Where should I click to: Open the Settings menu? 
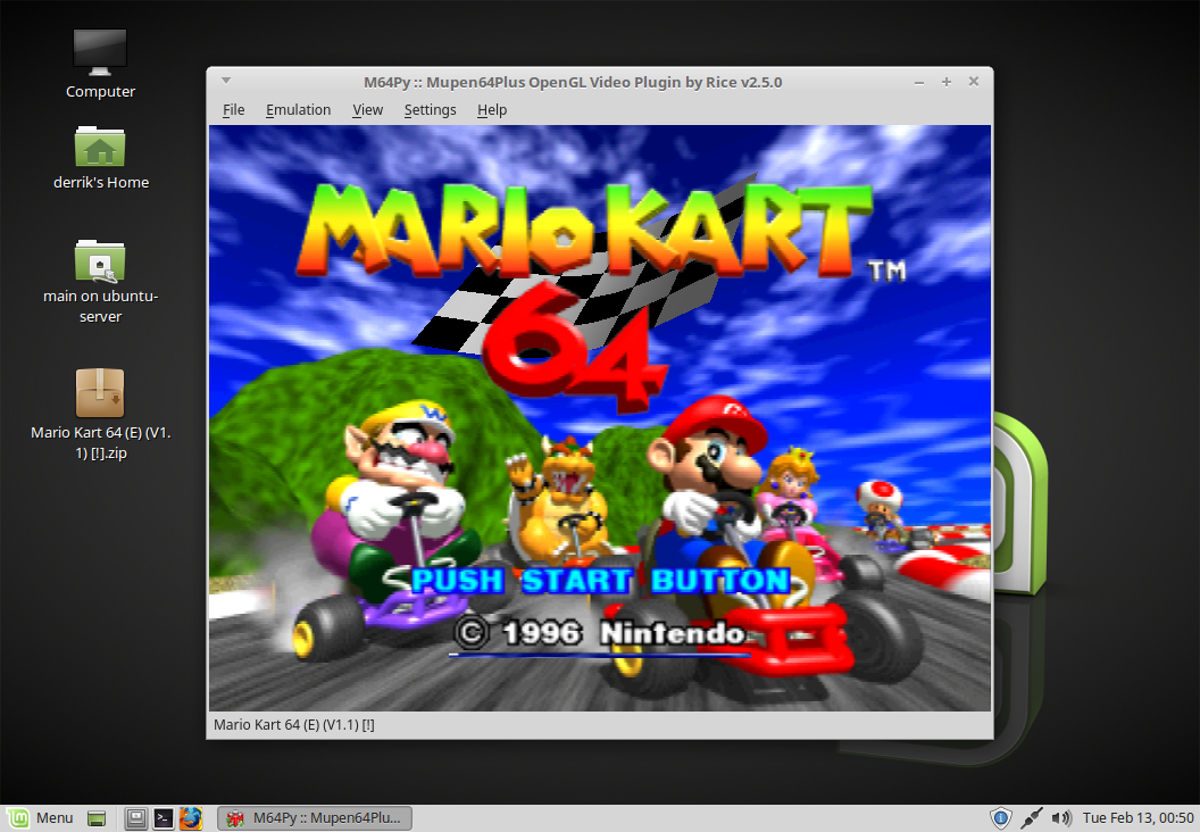[x=430, y=110]
